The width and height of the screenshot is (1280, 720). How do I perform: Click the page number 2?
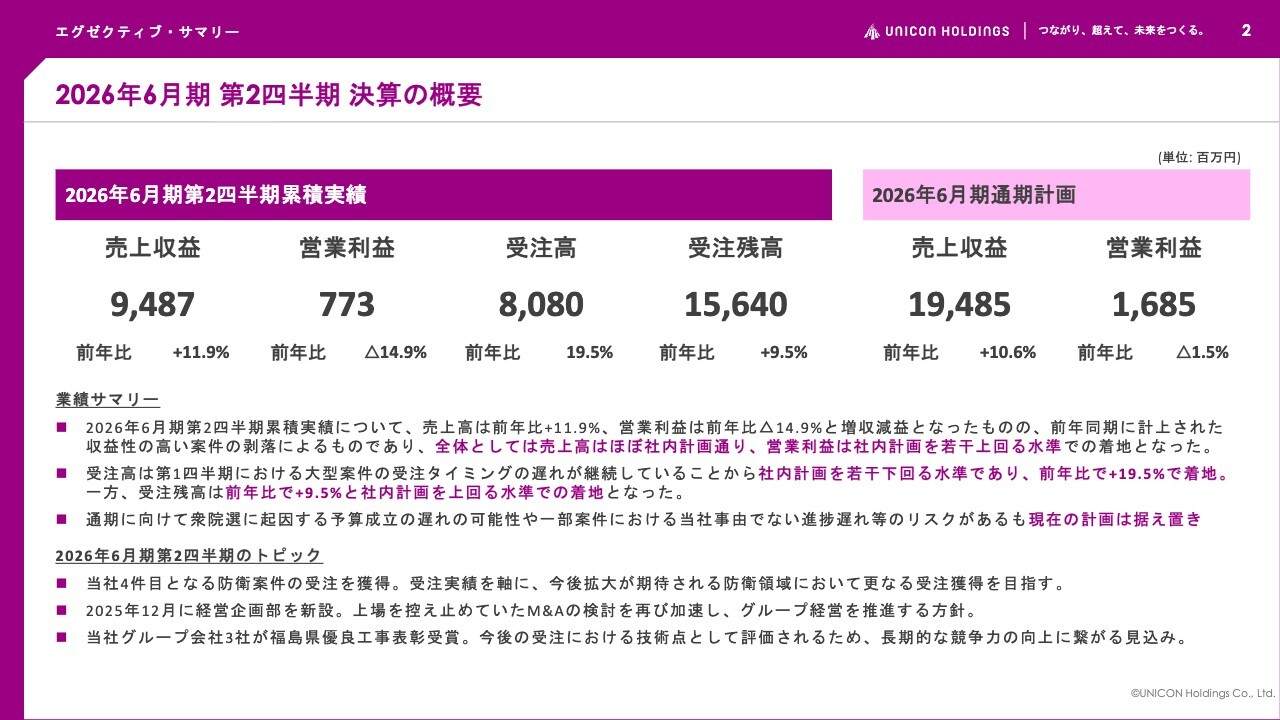point(1245,31)
